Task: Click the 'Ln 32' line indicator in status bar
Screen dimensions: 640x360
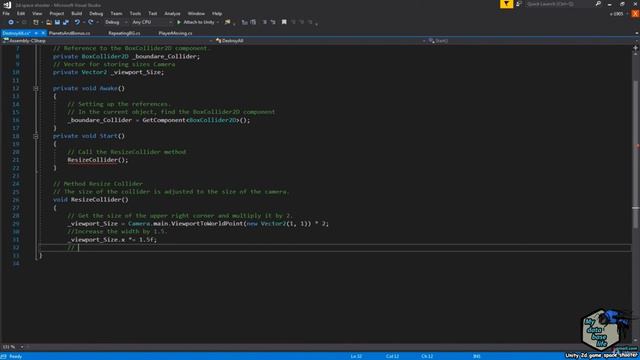Action: 356,356
